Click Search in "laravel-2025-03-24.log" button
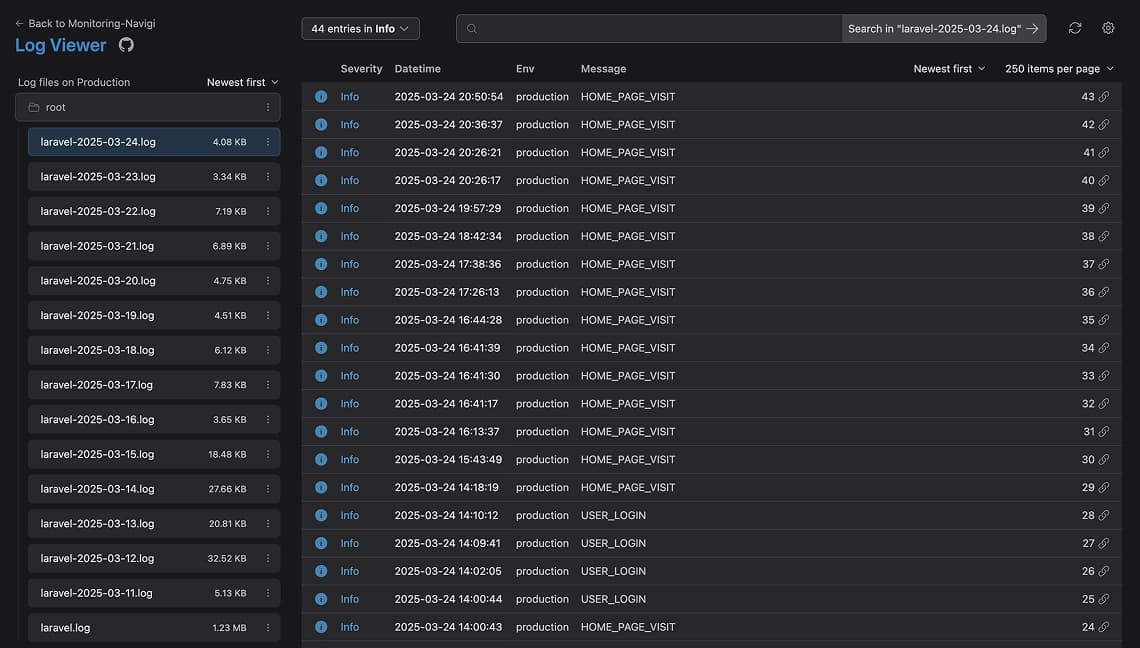The height and width of the screenshot is (648, 1140). [x=944, y=29]
